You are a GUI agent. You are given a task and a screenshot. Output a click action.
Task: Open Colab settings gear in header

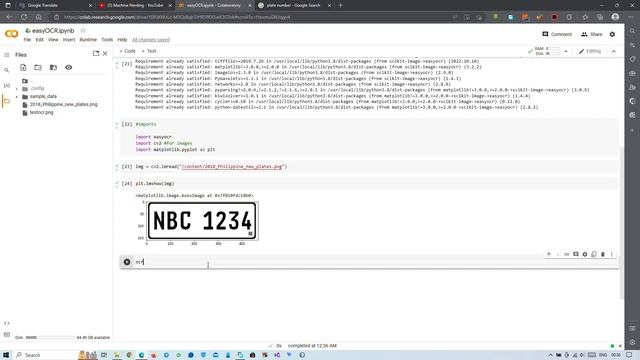(612, 34)
